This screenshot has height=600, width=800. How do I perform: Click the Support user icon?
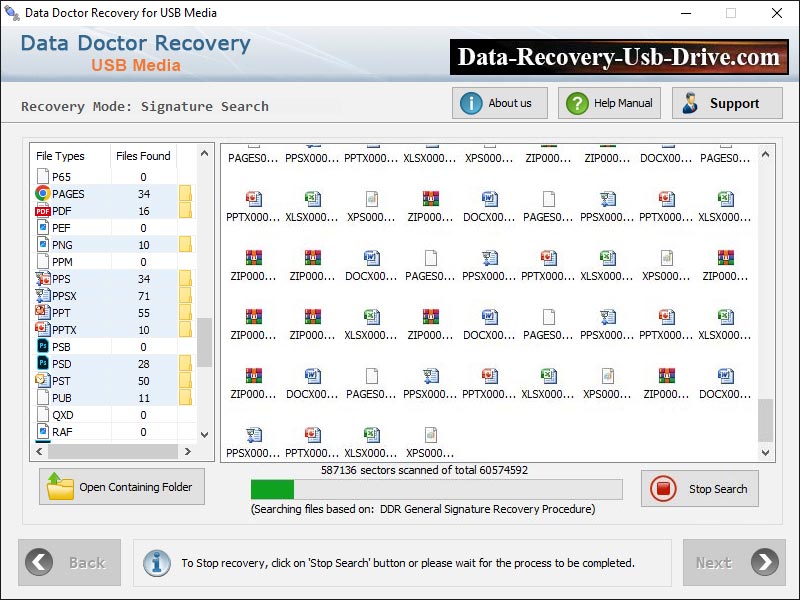[x=690, y=102]
